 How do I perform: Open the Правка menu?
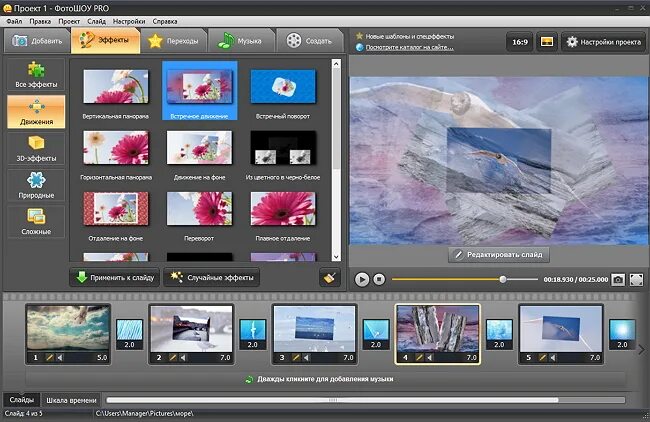tap(40, 21)
